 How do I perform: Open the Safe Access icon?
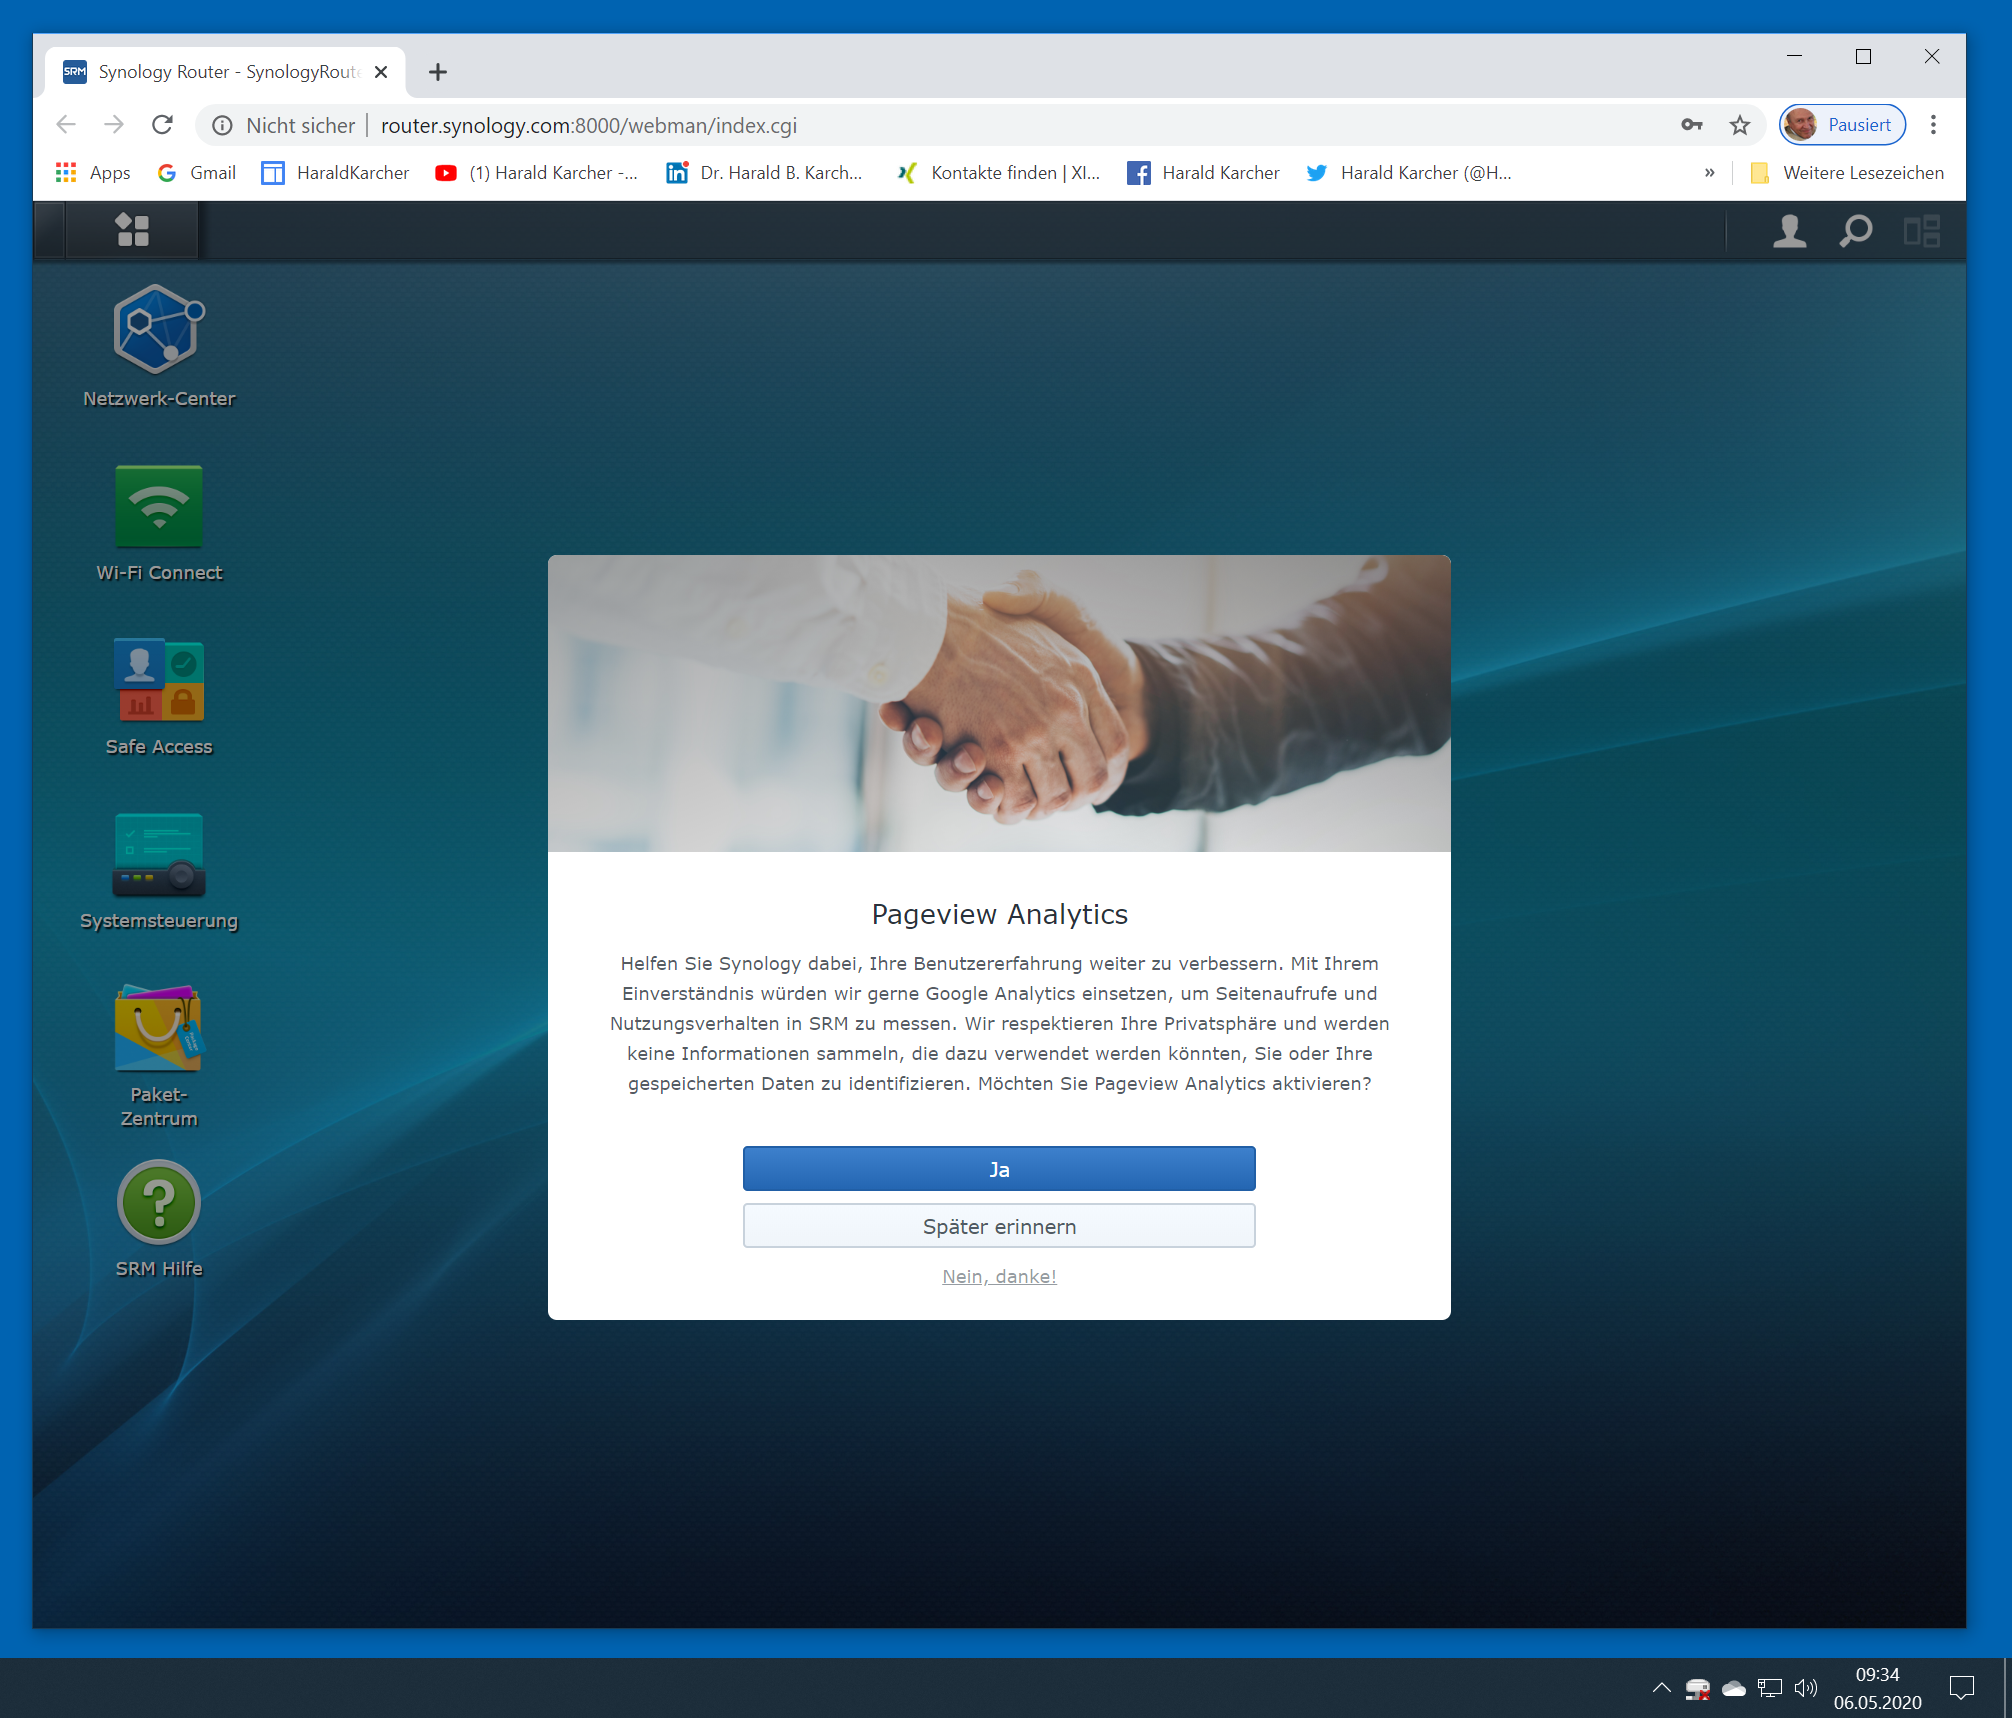pyautogui.click(x=158, y=681)
